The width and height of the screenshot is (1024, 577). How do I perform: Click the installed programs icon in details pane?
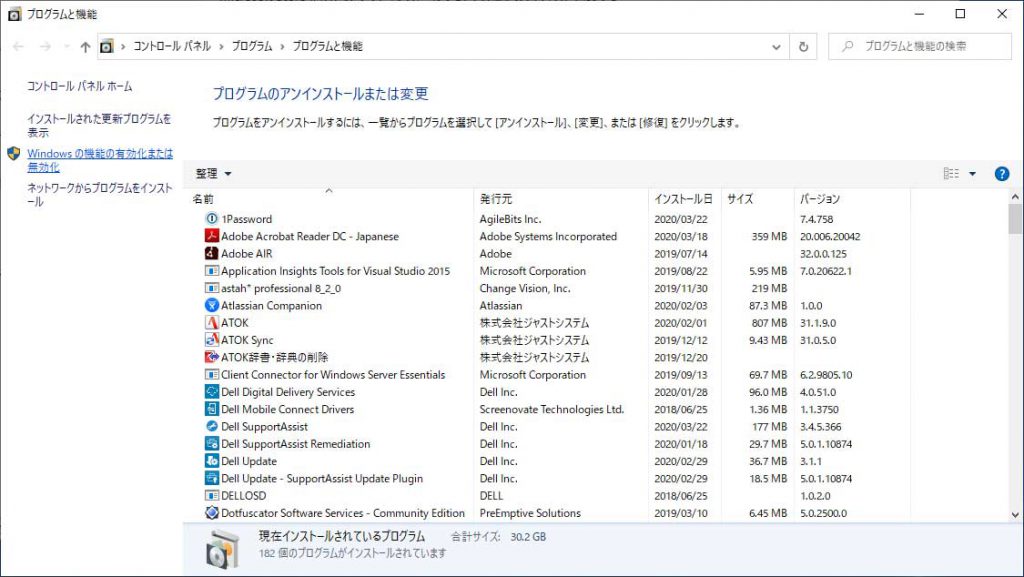click(x=223, y=548)
